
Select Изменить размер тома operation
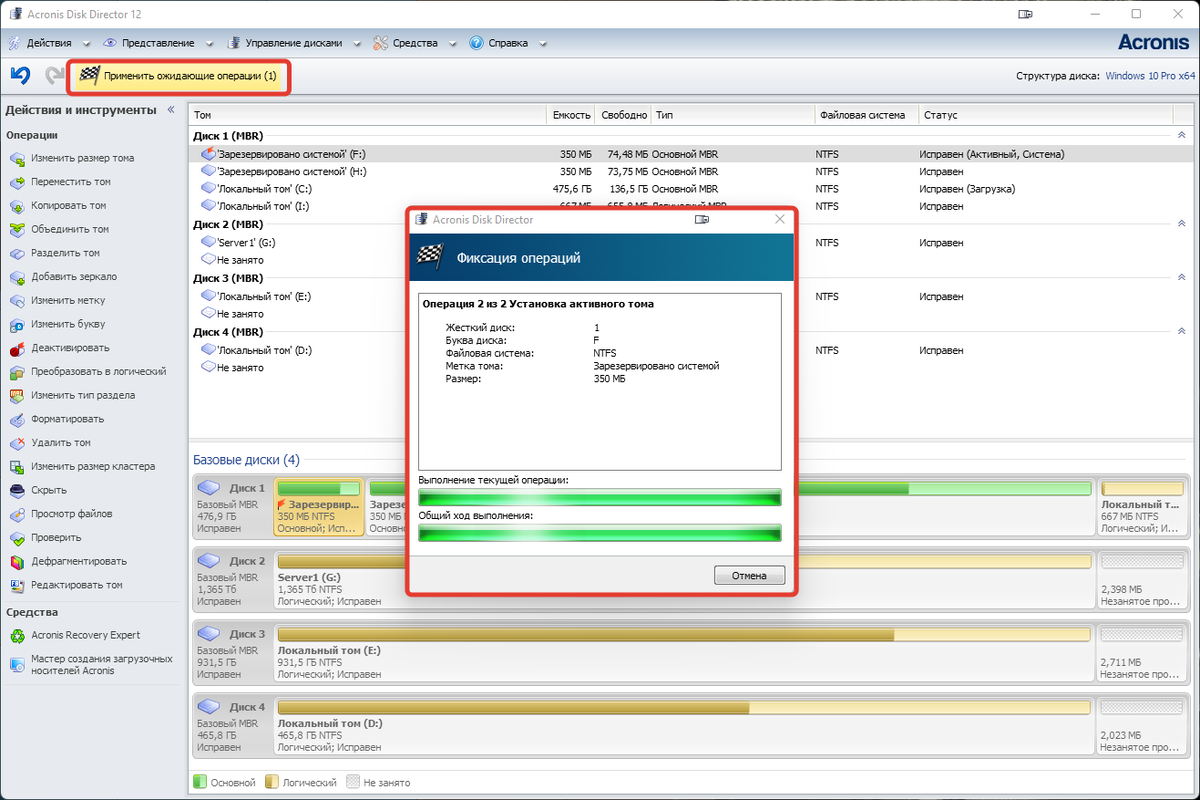click(x=82, y=158)
